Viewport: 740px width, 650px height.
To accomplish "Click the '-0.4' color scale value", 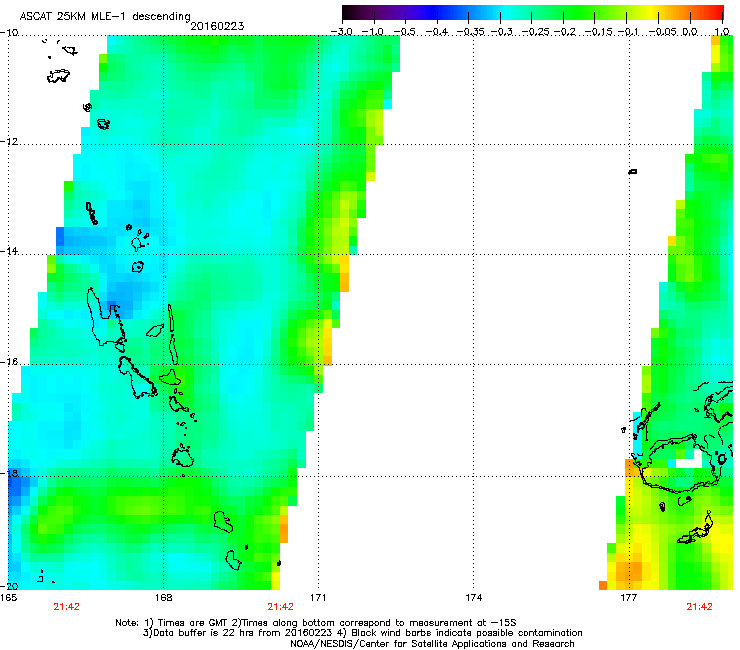I will point(437,32).
